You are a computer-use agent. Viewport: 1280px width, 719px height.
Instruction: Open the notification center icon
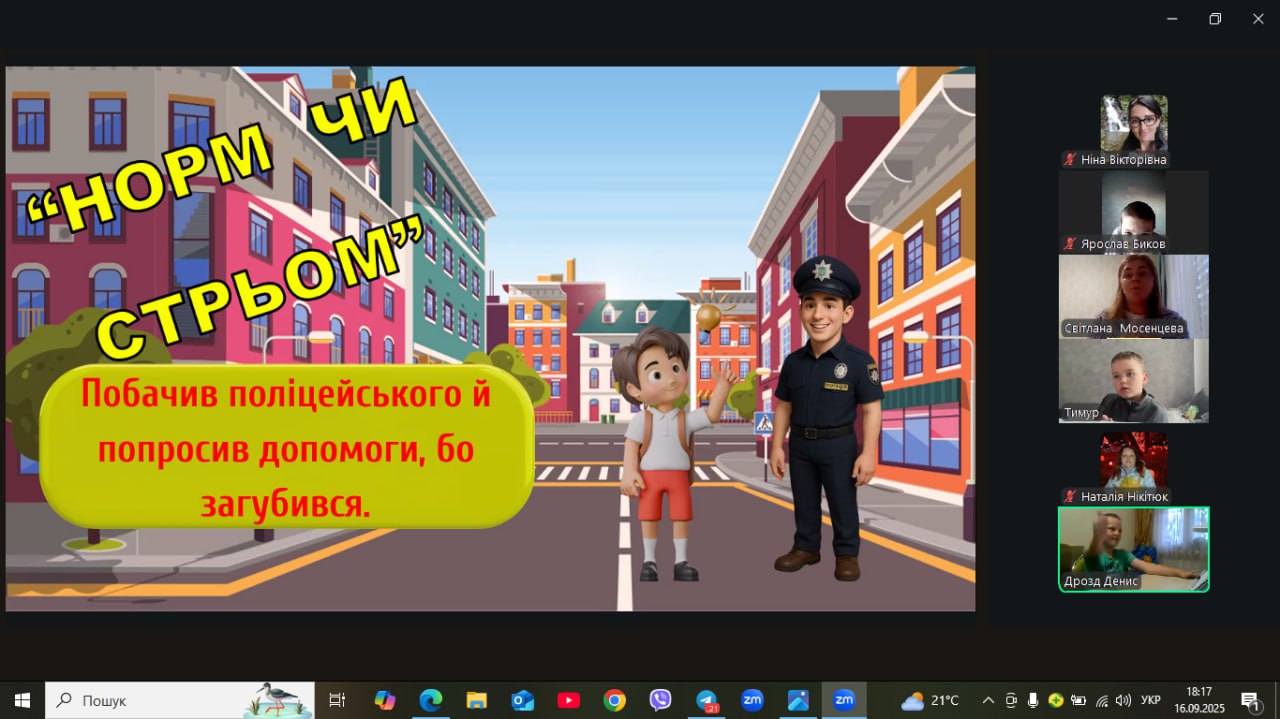pos(1250,700)
